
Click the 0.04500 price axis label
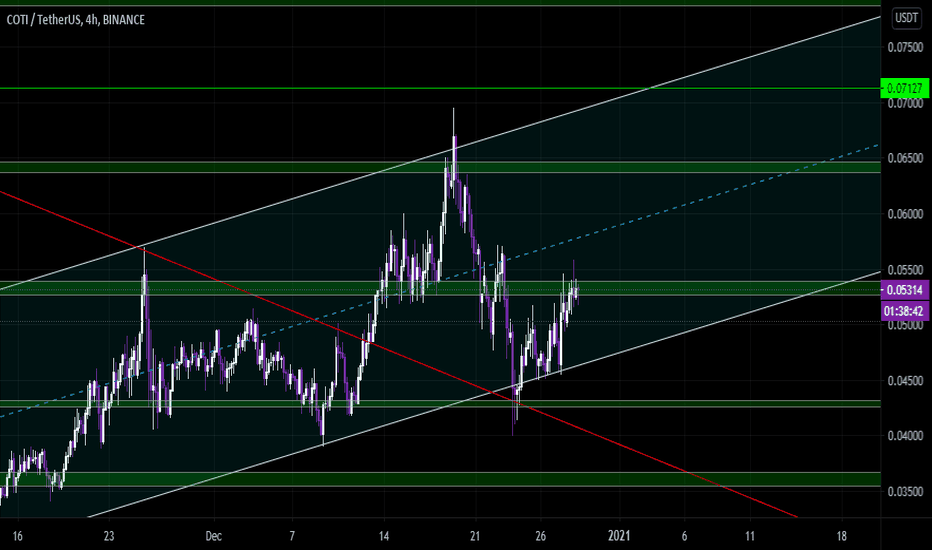(x=905, y=381)
